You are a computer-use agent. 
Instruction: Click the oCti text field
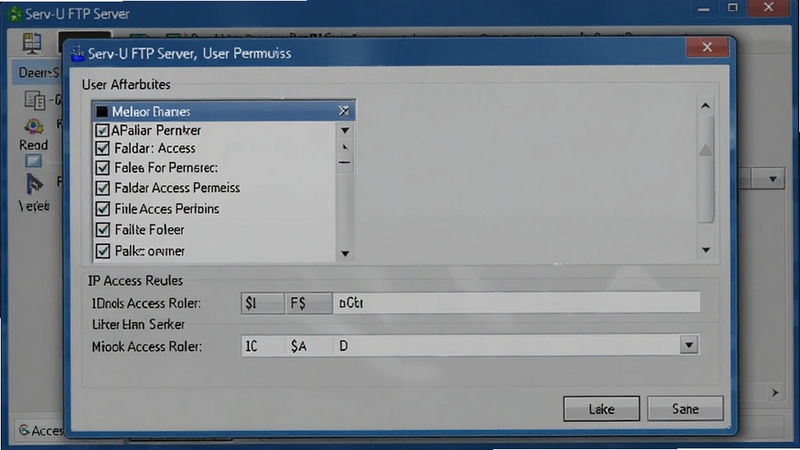(517, 303)
